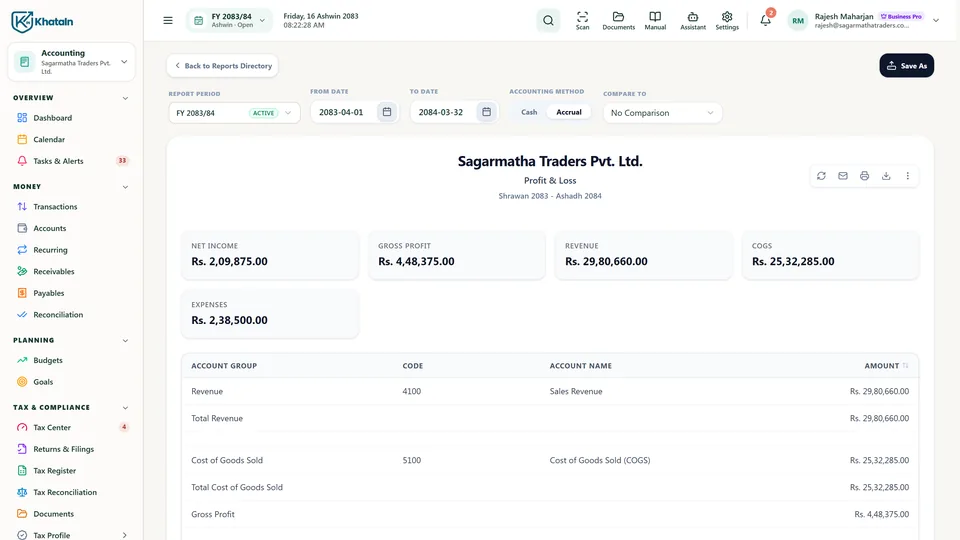960x540 pixels.
Task: Expand the Accounting company switcher
Action: pos(72,62)
